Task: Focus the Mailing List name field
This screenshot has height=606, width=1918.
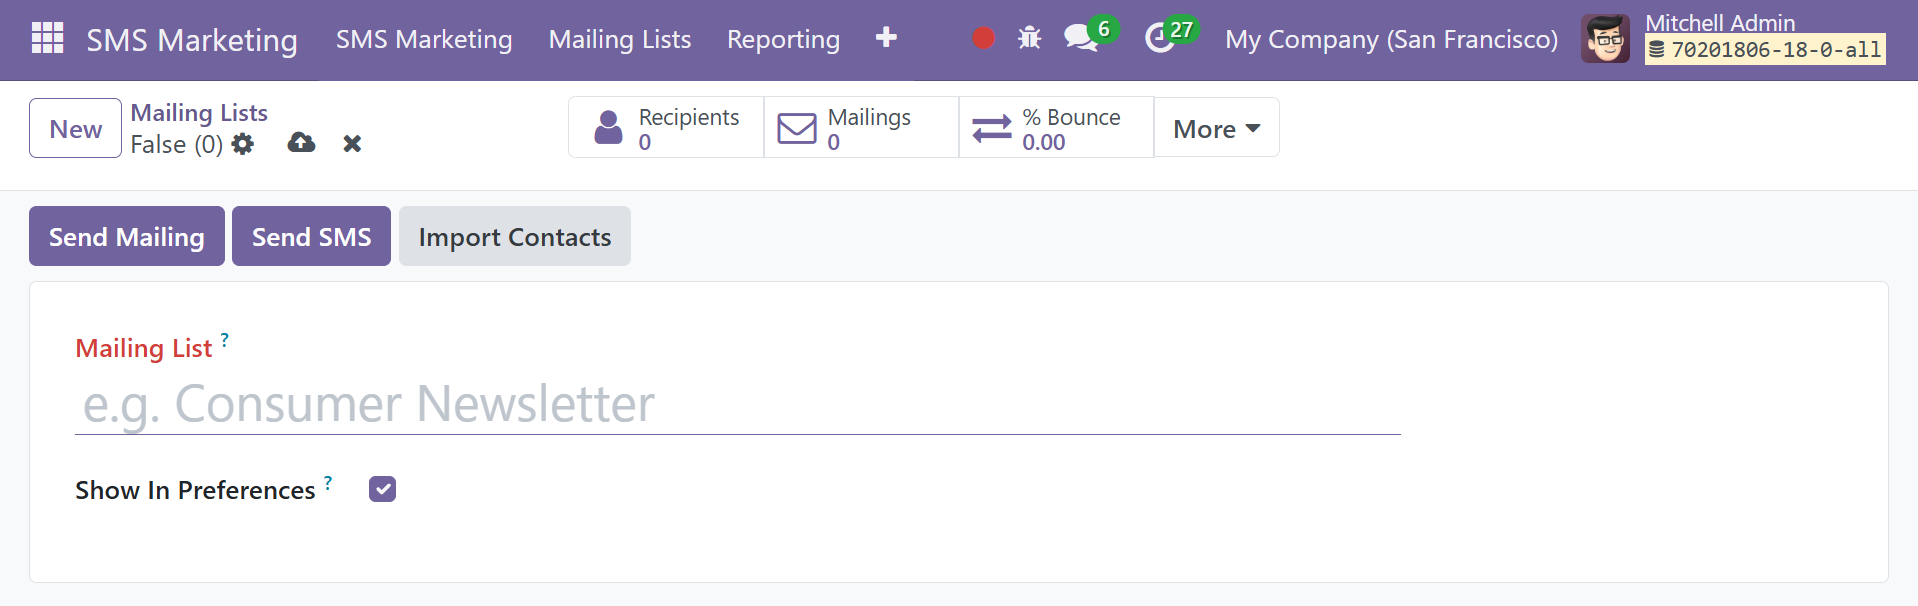Action: 738,405
